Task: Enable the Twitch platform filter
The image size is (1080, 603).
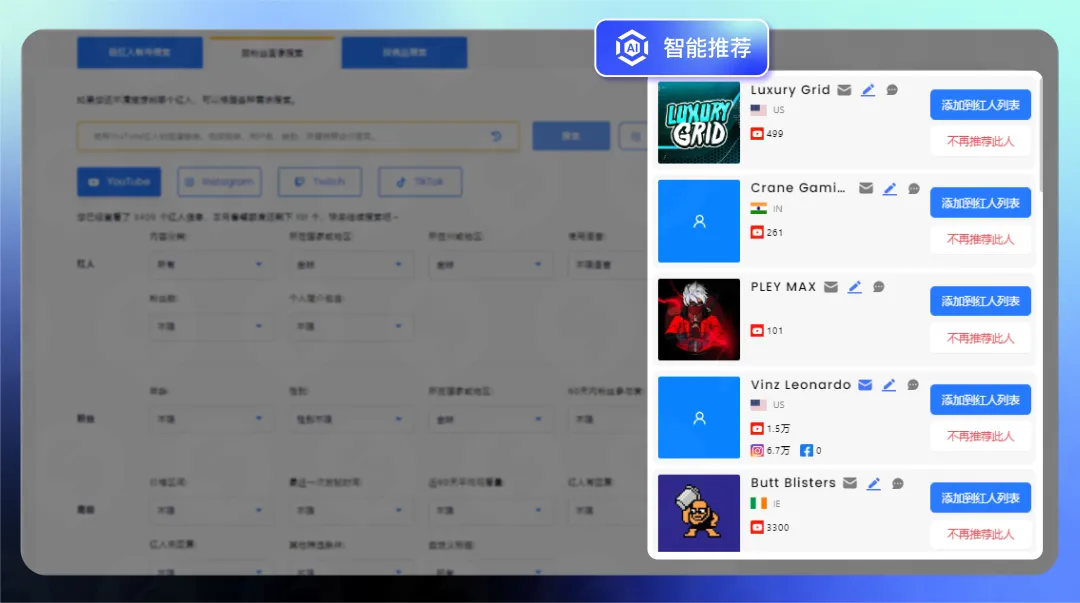Action: [319, 181]
